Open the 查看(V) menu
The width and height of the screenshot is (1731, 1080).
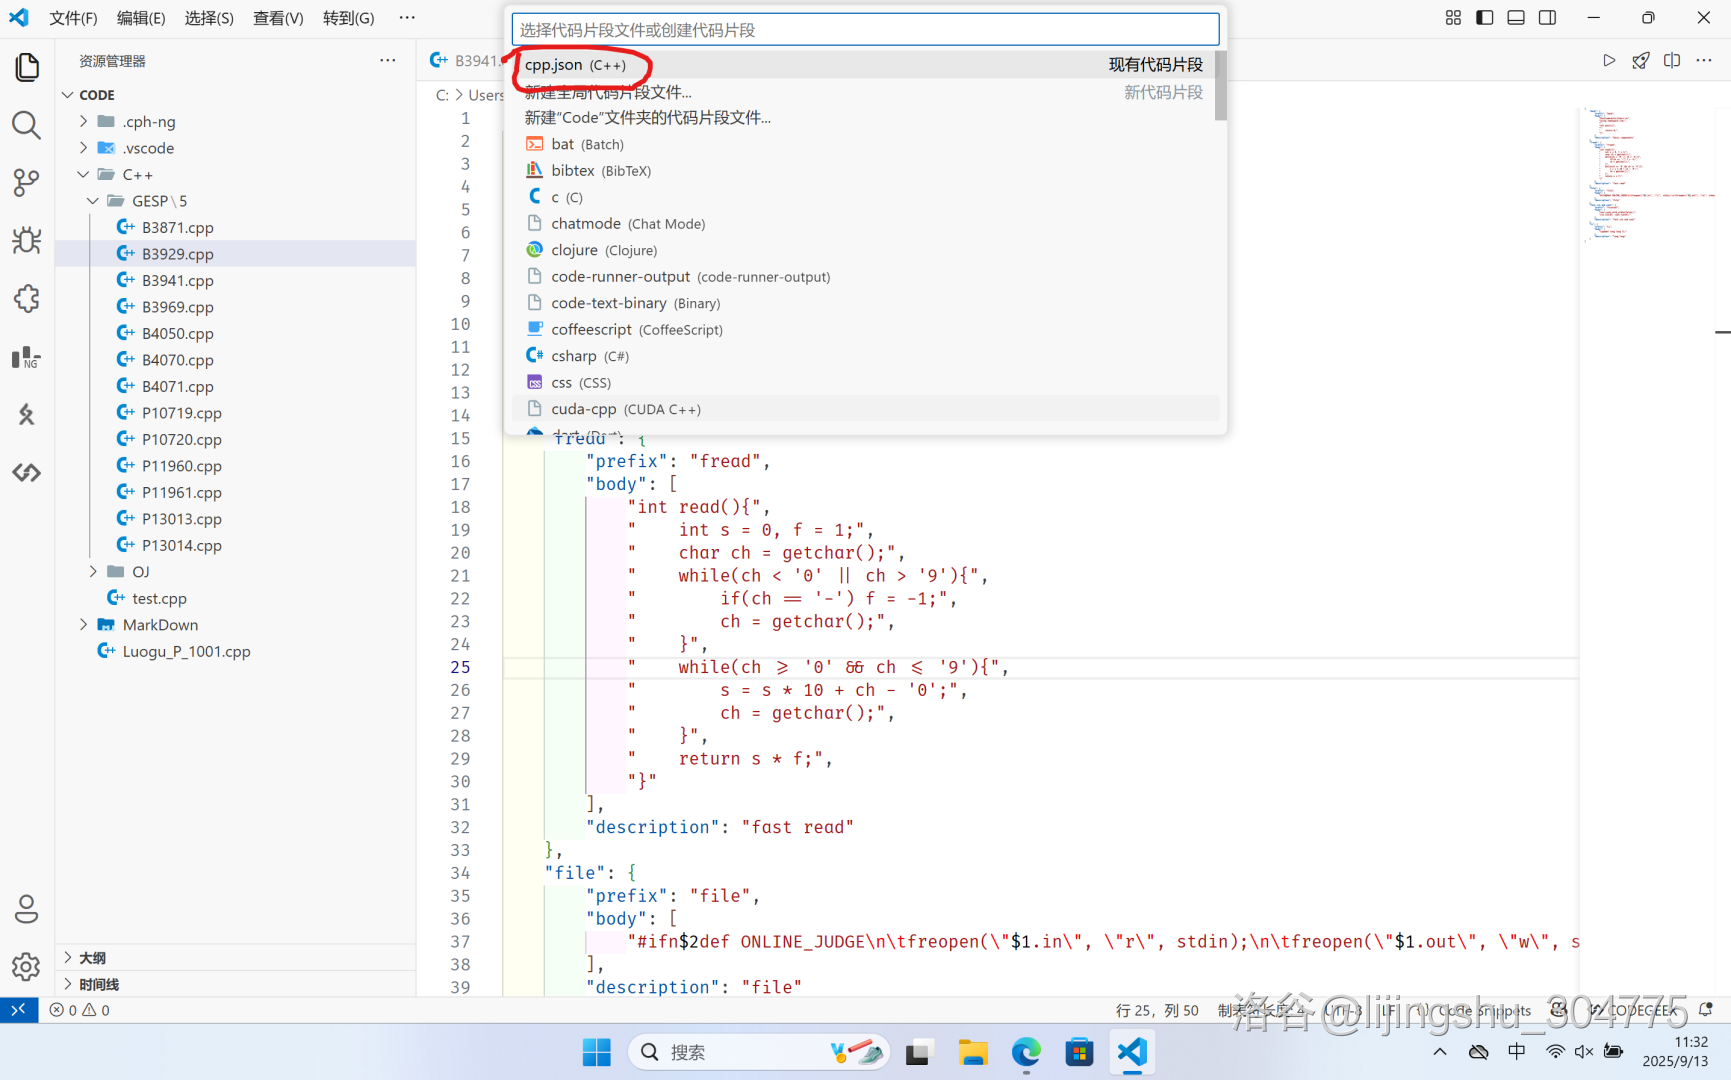278,18
